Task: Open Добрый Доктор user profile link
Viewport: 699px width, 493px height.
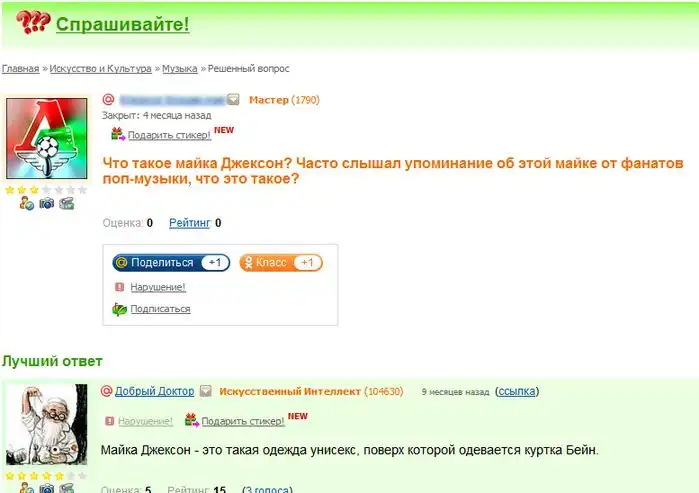Action: click(155, 391)
